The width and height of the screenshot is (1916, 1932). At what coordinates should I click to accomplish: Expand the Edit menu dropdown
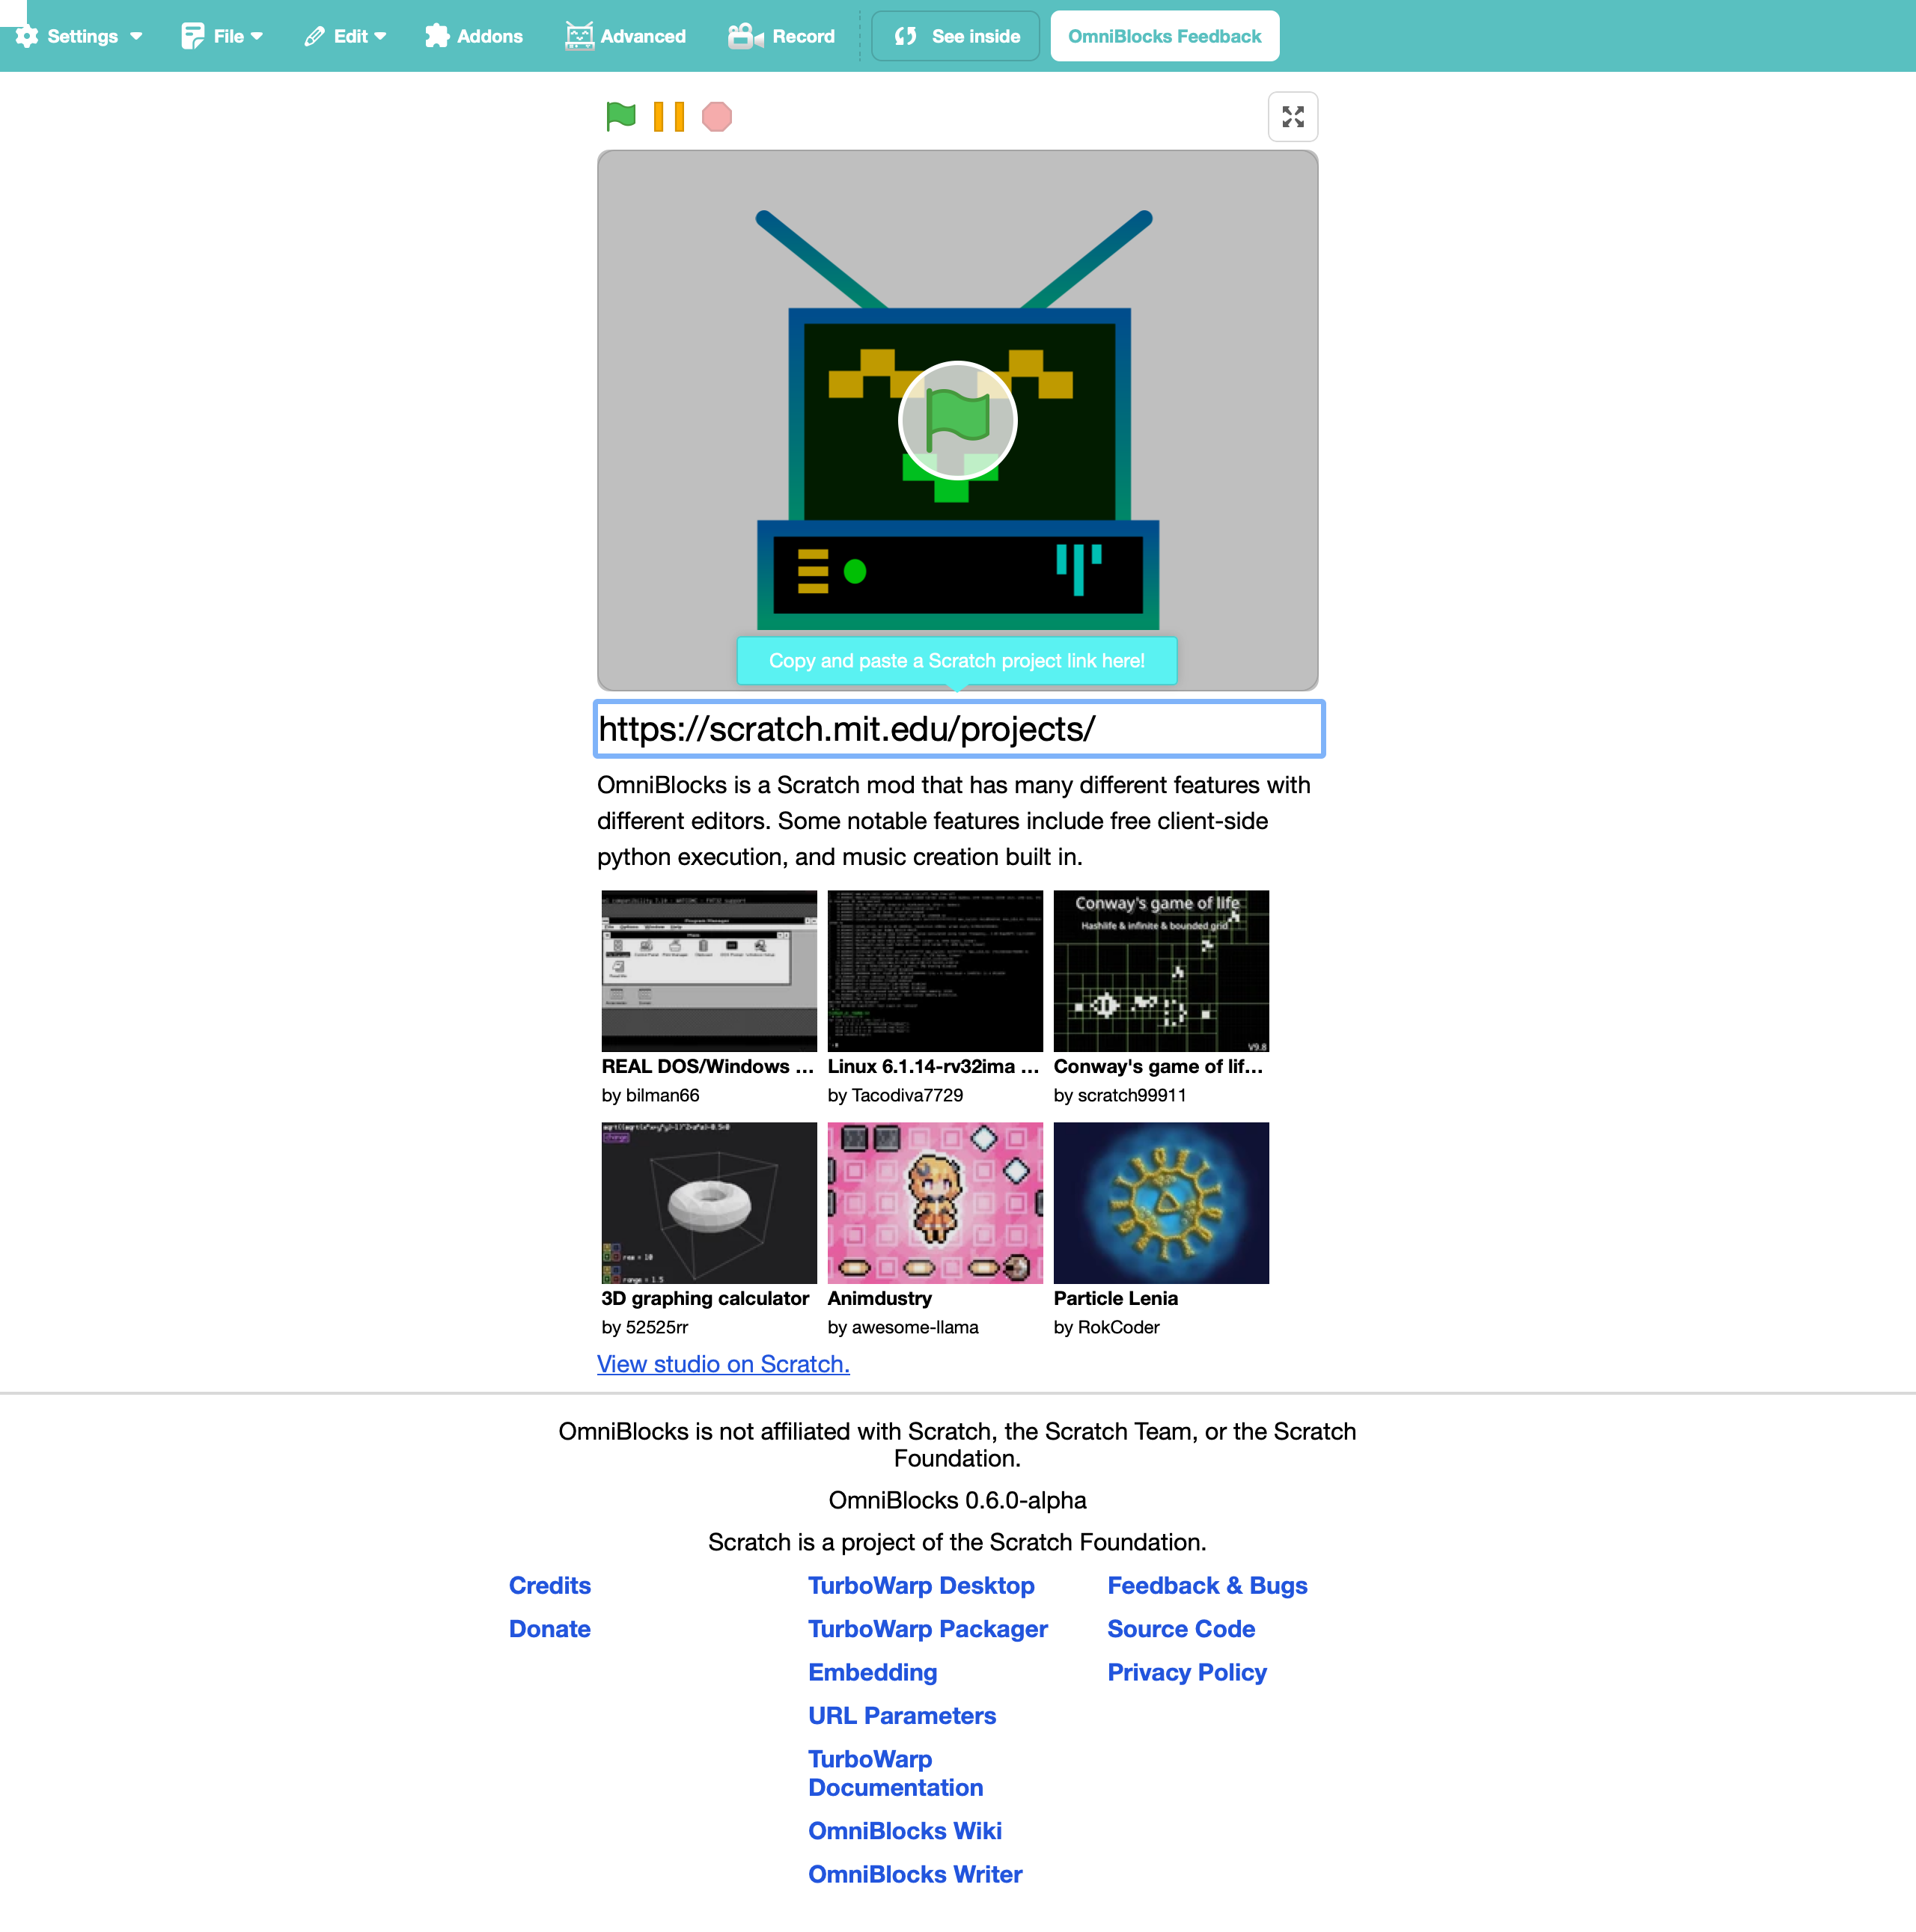(x=345, y=36)
